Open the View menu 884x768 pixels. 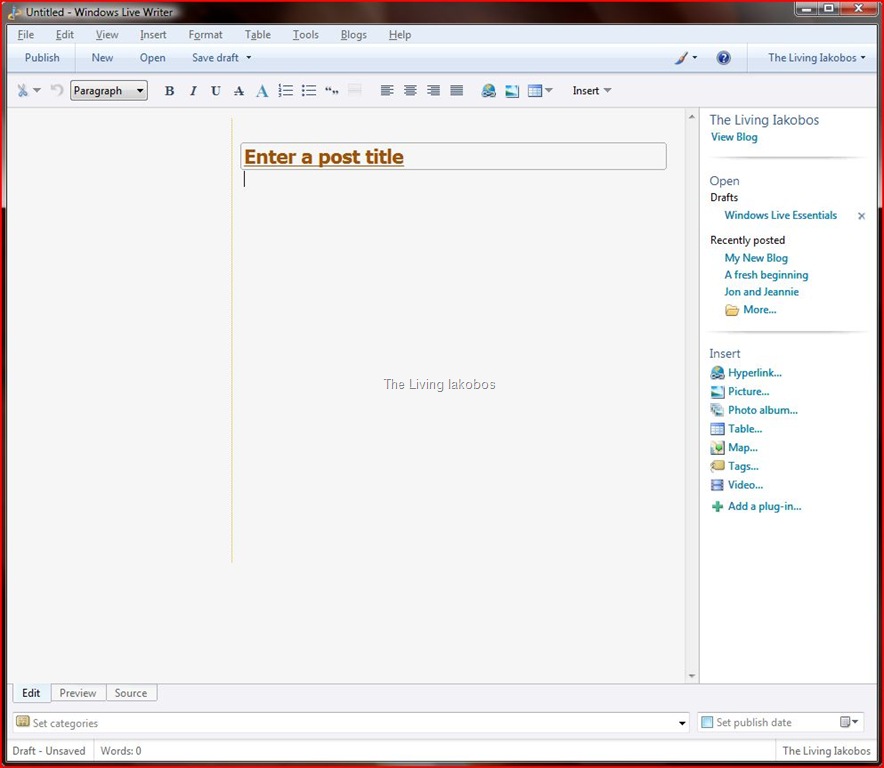[x=107, y=34]
